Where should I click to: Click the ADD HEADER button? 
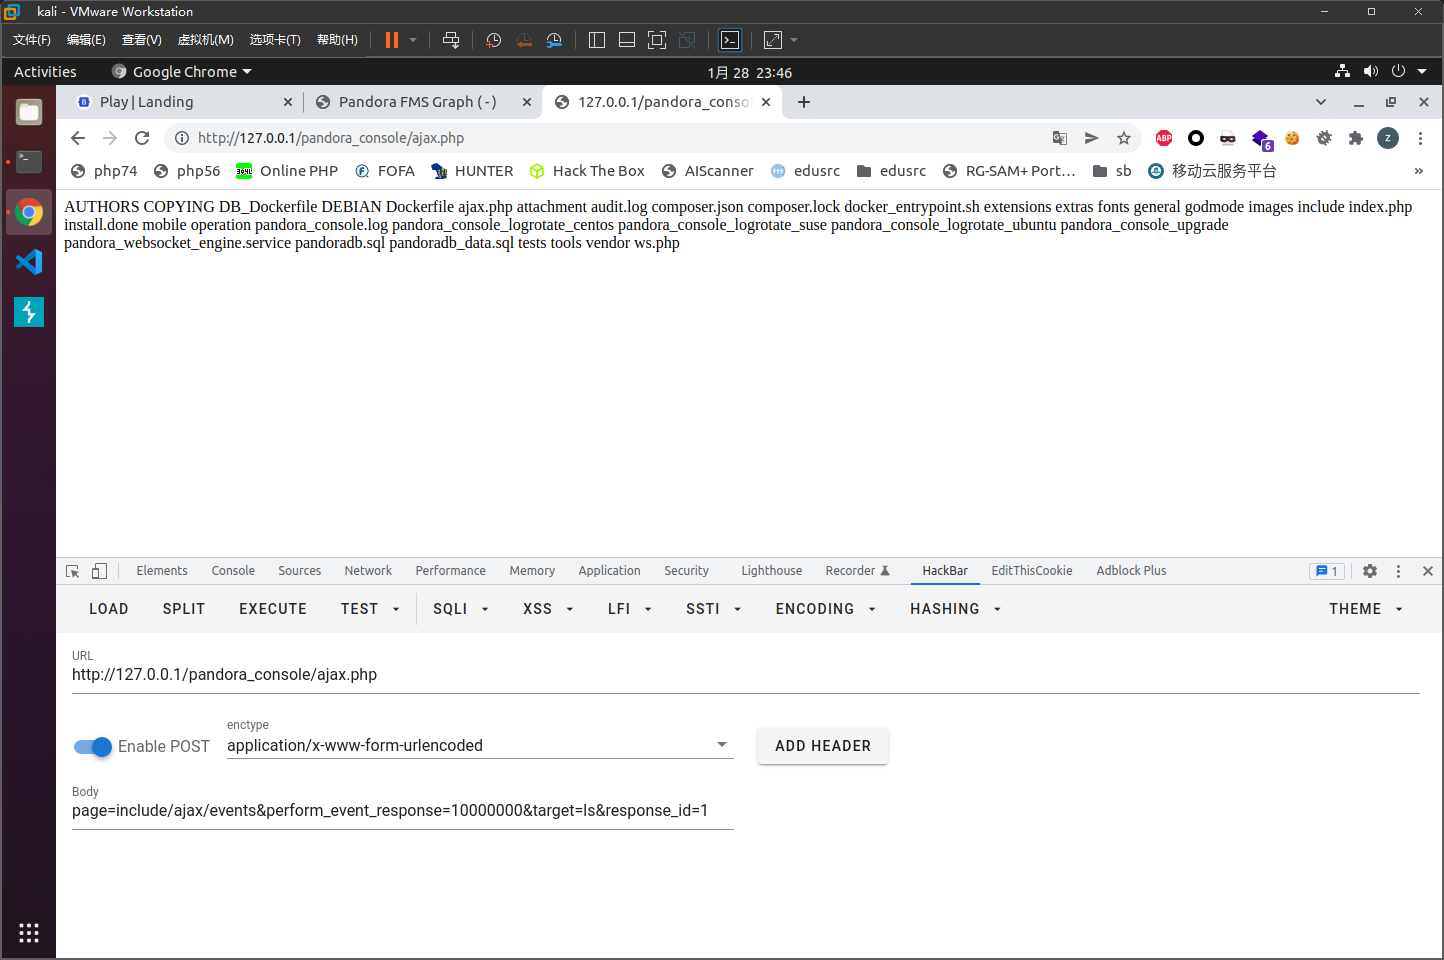pos(823,746)
